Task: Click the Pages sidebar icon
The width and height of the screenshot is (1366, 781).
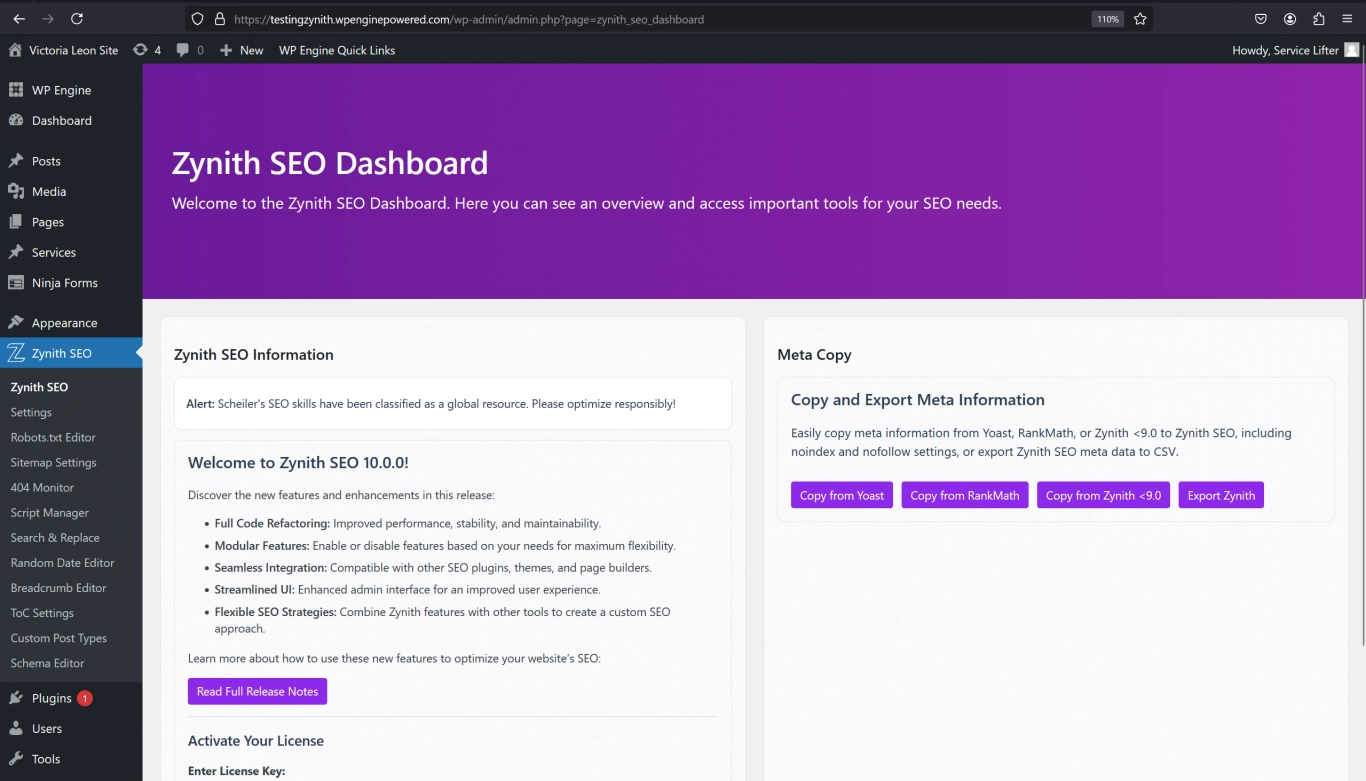Action: (15, 222)
